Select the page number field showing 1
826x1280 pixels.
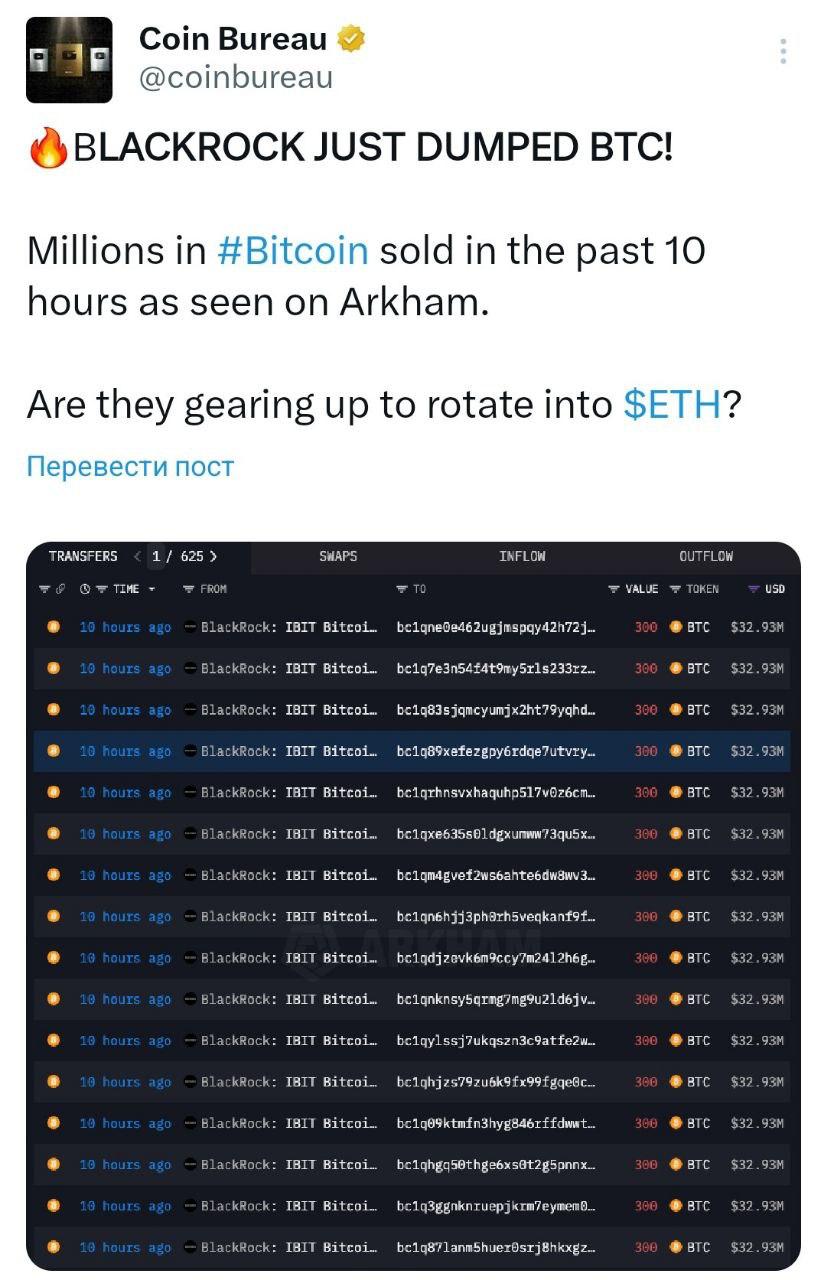click(157, 556)
